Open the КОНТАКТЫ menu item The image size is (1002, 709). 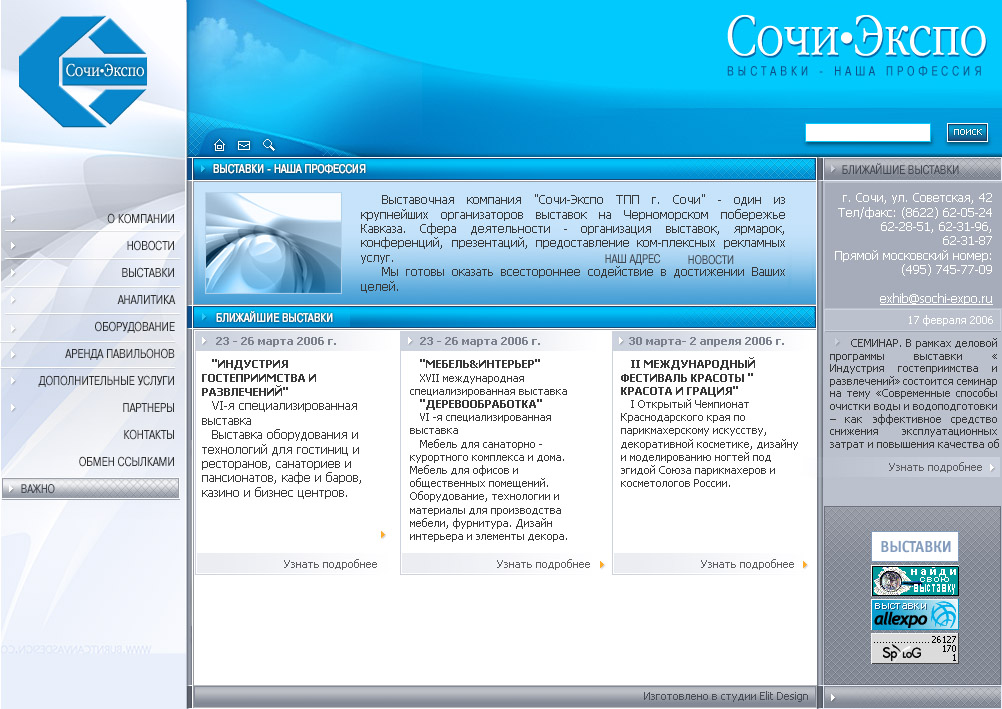tap(149, 435)
